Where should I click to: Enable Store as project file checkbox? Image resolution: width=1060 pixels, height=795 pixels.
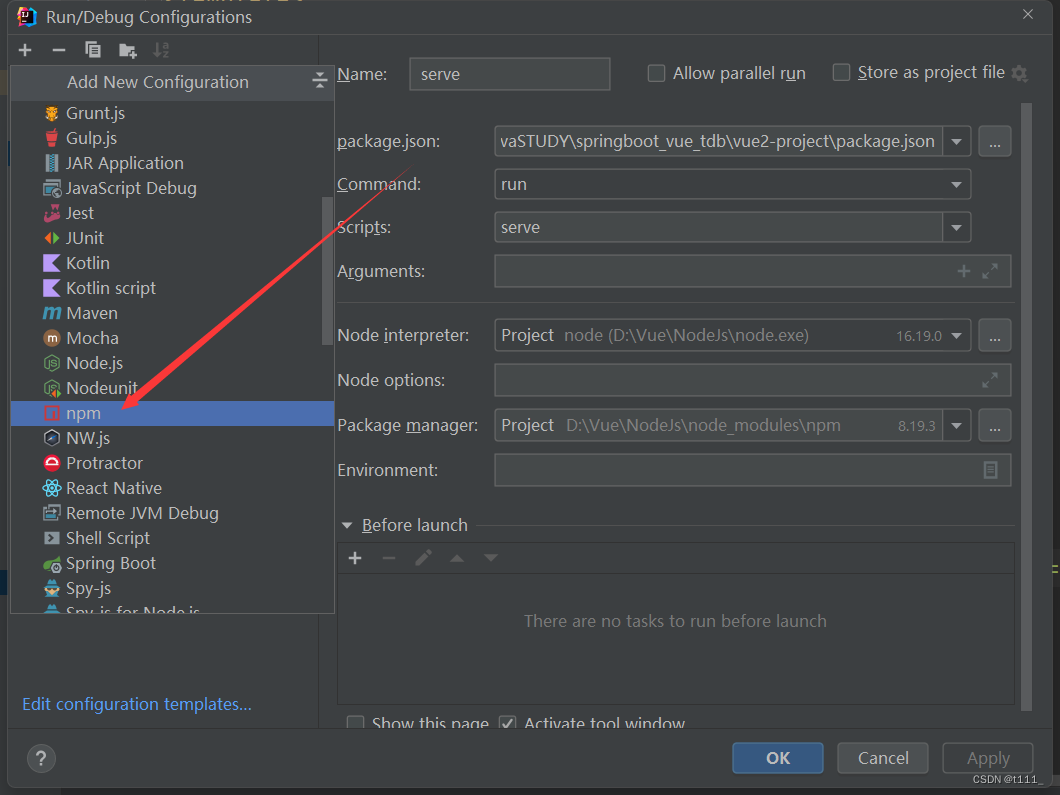pyautogui.click(x=841, y=72)
